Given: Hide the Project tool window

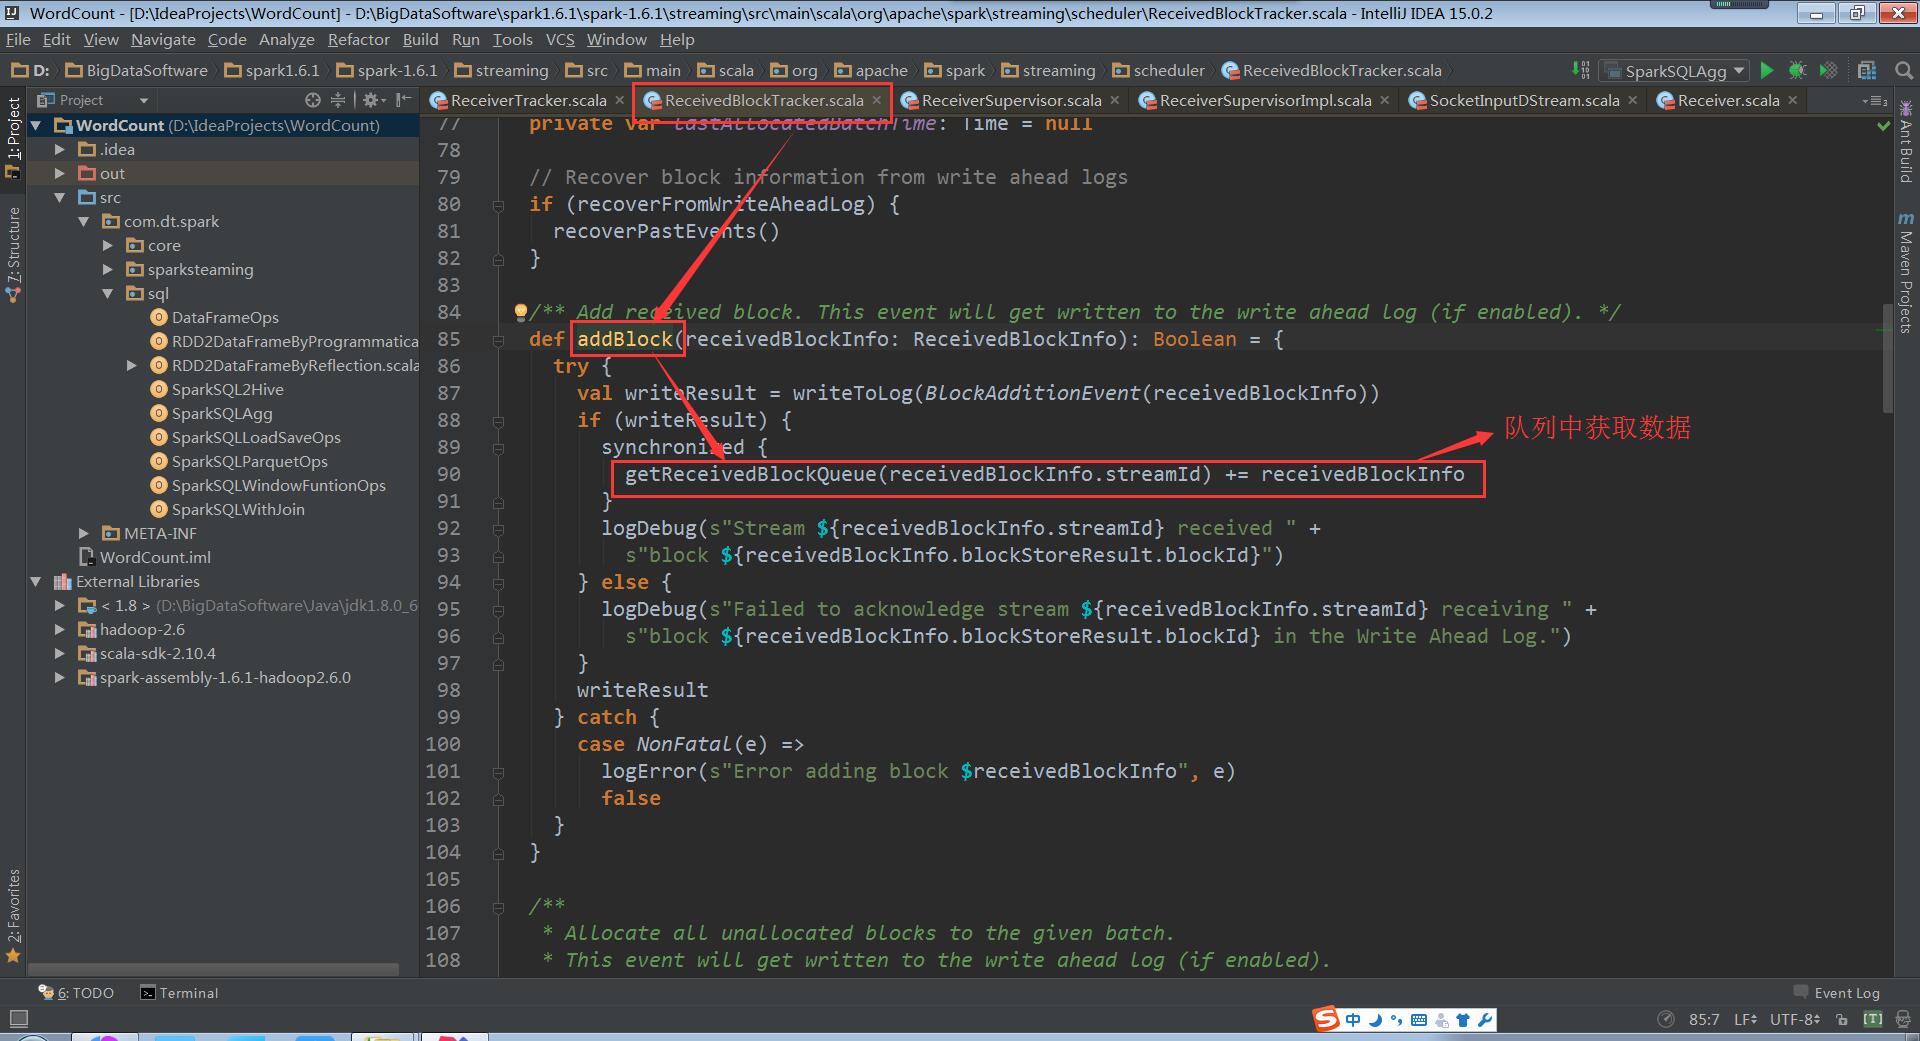Looking at the screenshot, I should 403,100.
